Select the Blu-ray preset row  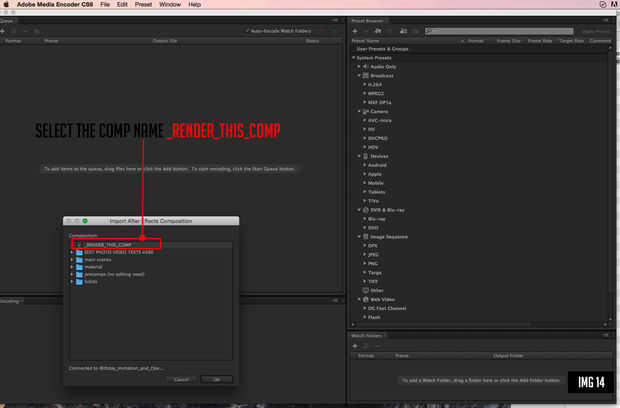click(480, 219)
